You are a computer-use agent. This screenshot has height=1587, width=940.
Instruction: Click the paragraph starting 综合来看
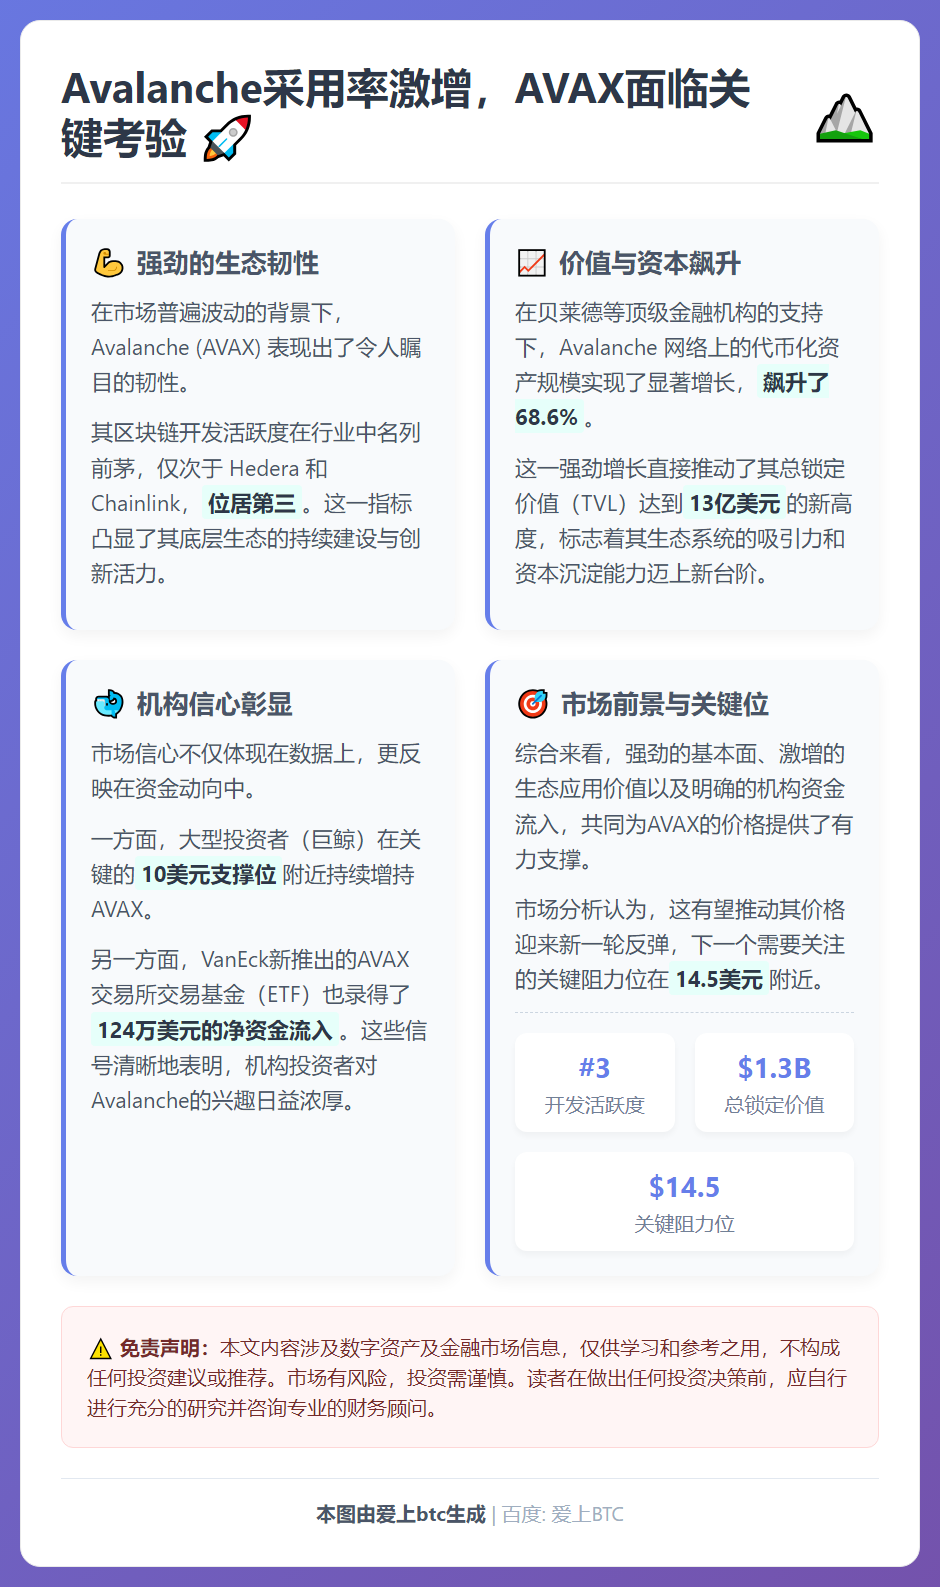[684, 806]
